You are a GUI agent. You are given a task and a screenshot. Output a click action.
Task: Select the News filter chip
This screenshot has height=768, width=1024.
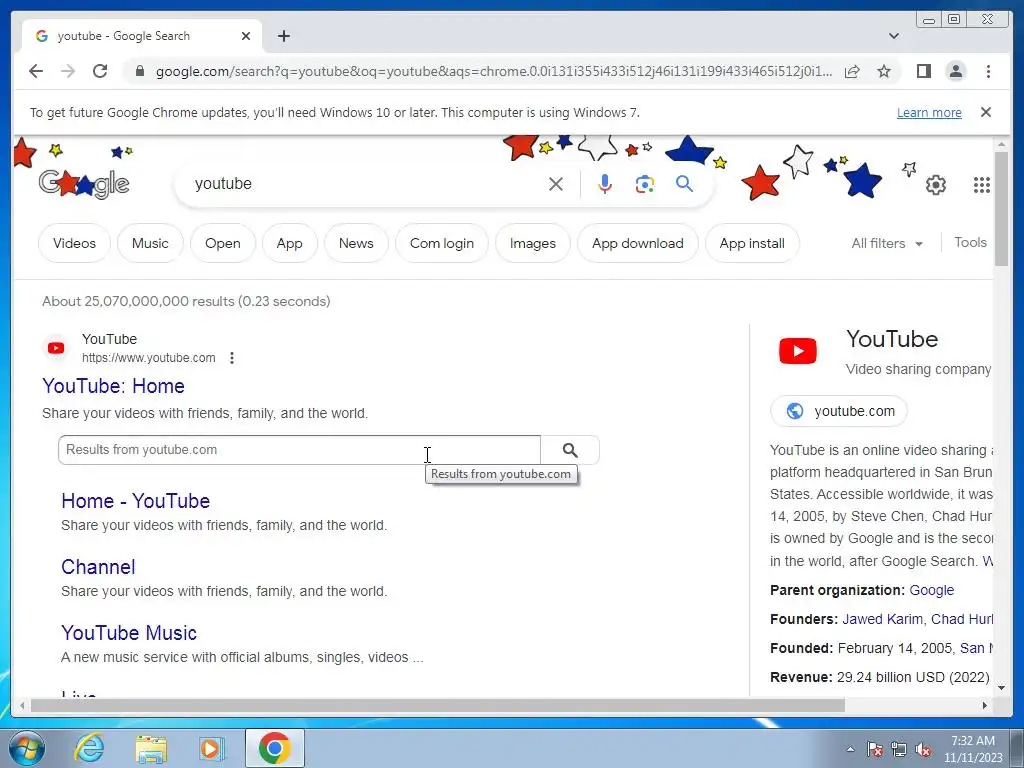click(356, 243)
